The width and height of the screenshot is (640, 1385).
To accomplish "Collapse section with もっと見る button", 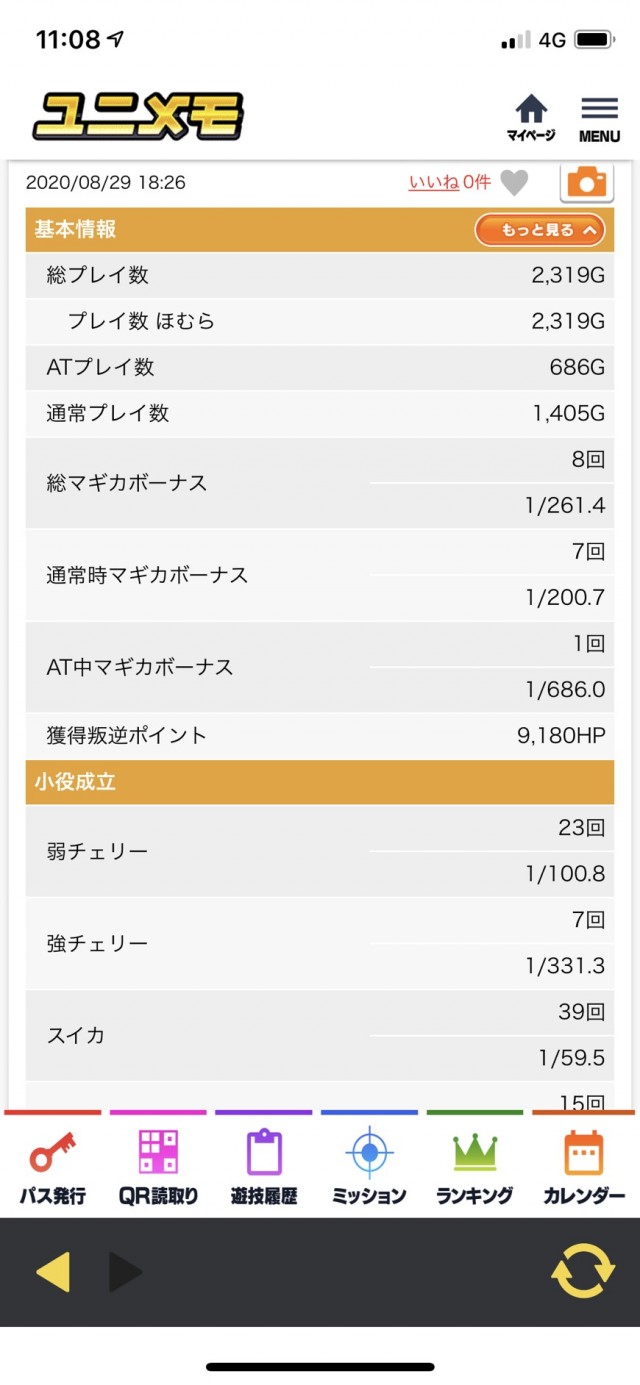I will pos(540,230).
